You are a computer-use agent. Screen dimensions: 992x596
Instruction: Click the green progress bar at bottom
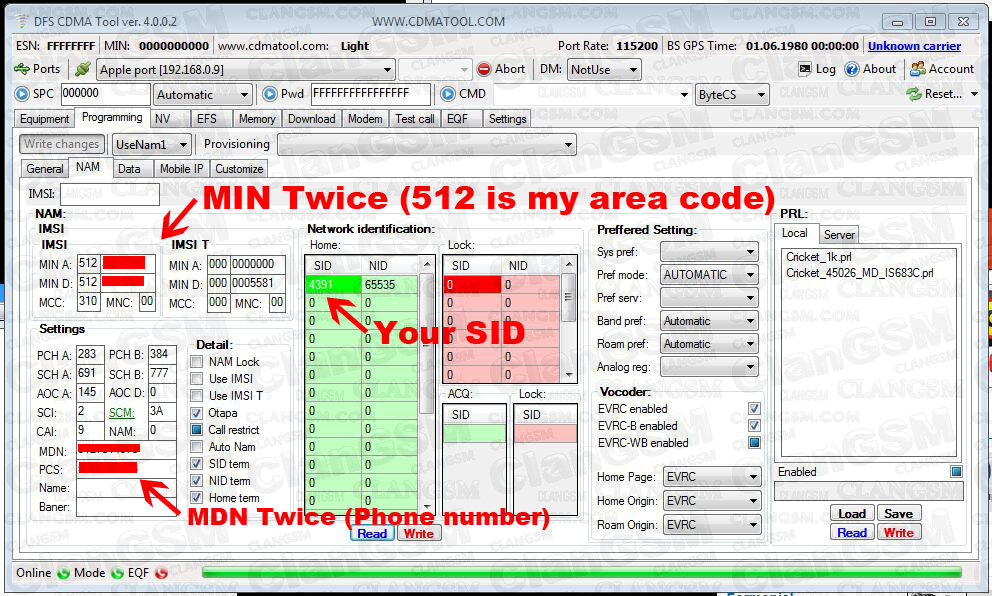point(580,573)
